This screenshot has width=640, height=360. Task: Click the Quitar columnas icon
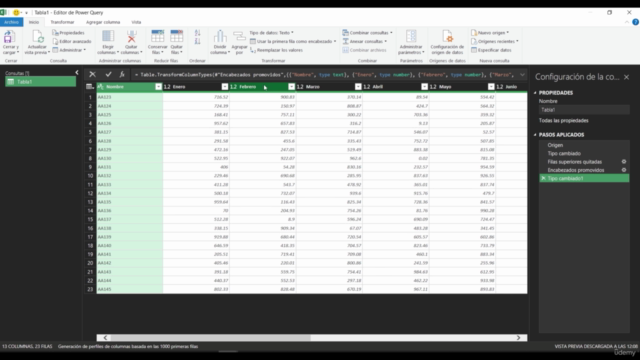click(131, 36)
